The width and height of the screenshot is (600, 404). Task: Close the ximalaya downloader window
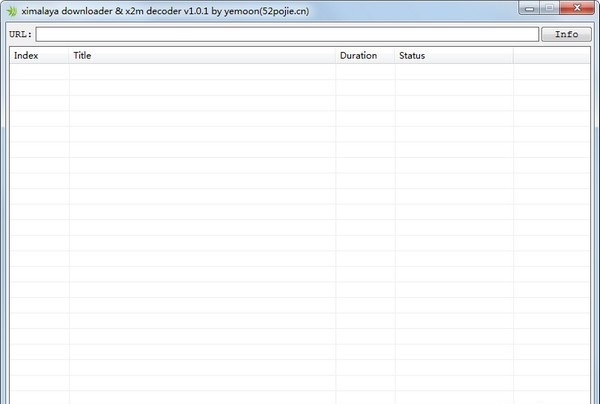click(577, 8)
